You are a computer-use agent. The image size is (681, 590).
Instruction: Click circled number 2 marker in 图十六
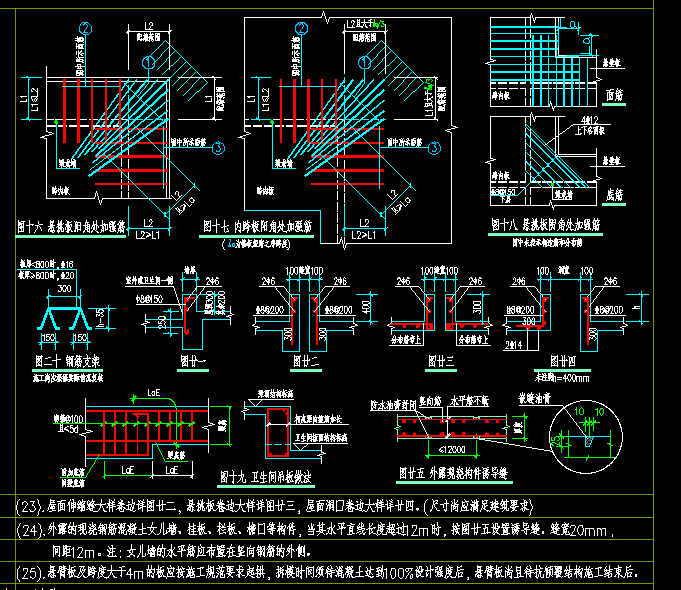[x=86, y=29]
